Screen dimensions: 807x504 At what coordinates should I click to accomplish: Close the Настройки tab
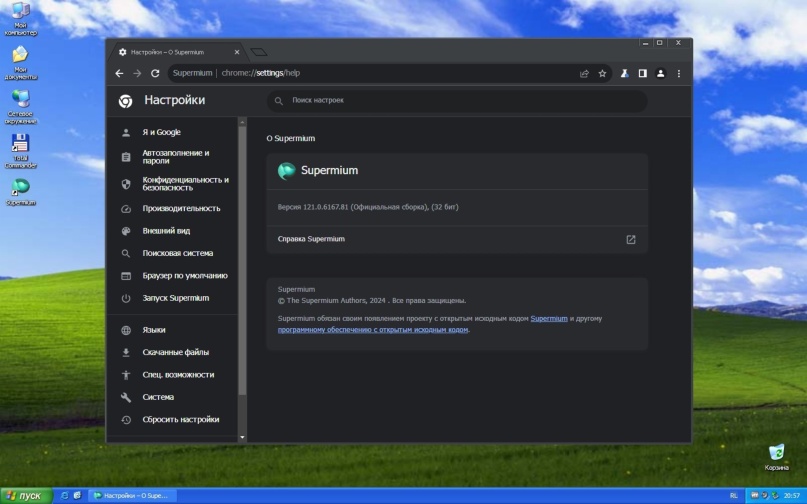tap(237, 52)
